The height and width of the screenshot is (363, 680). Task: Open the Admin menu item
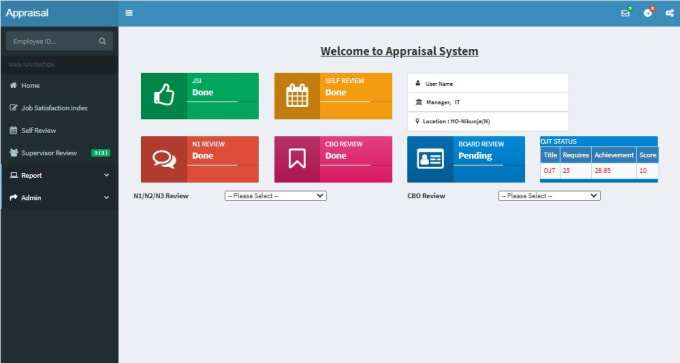(x=59, y=197)
